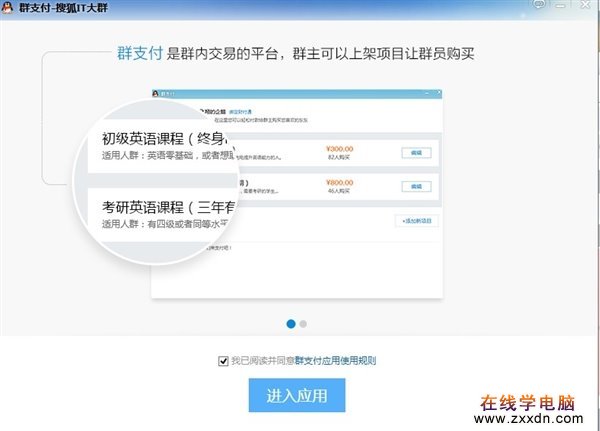The width and height of the screenshot is (600, 431).
Task: Close the 群支付-搜狐IT大群 window
Action: (585, 5)
